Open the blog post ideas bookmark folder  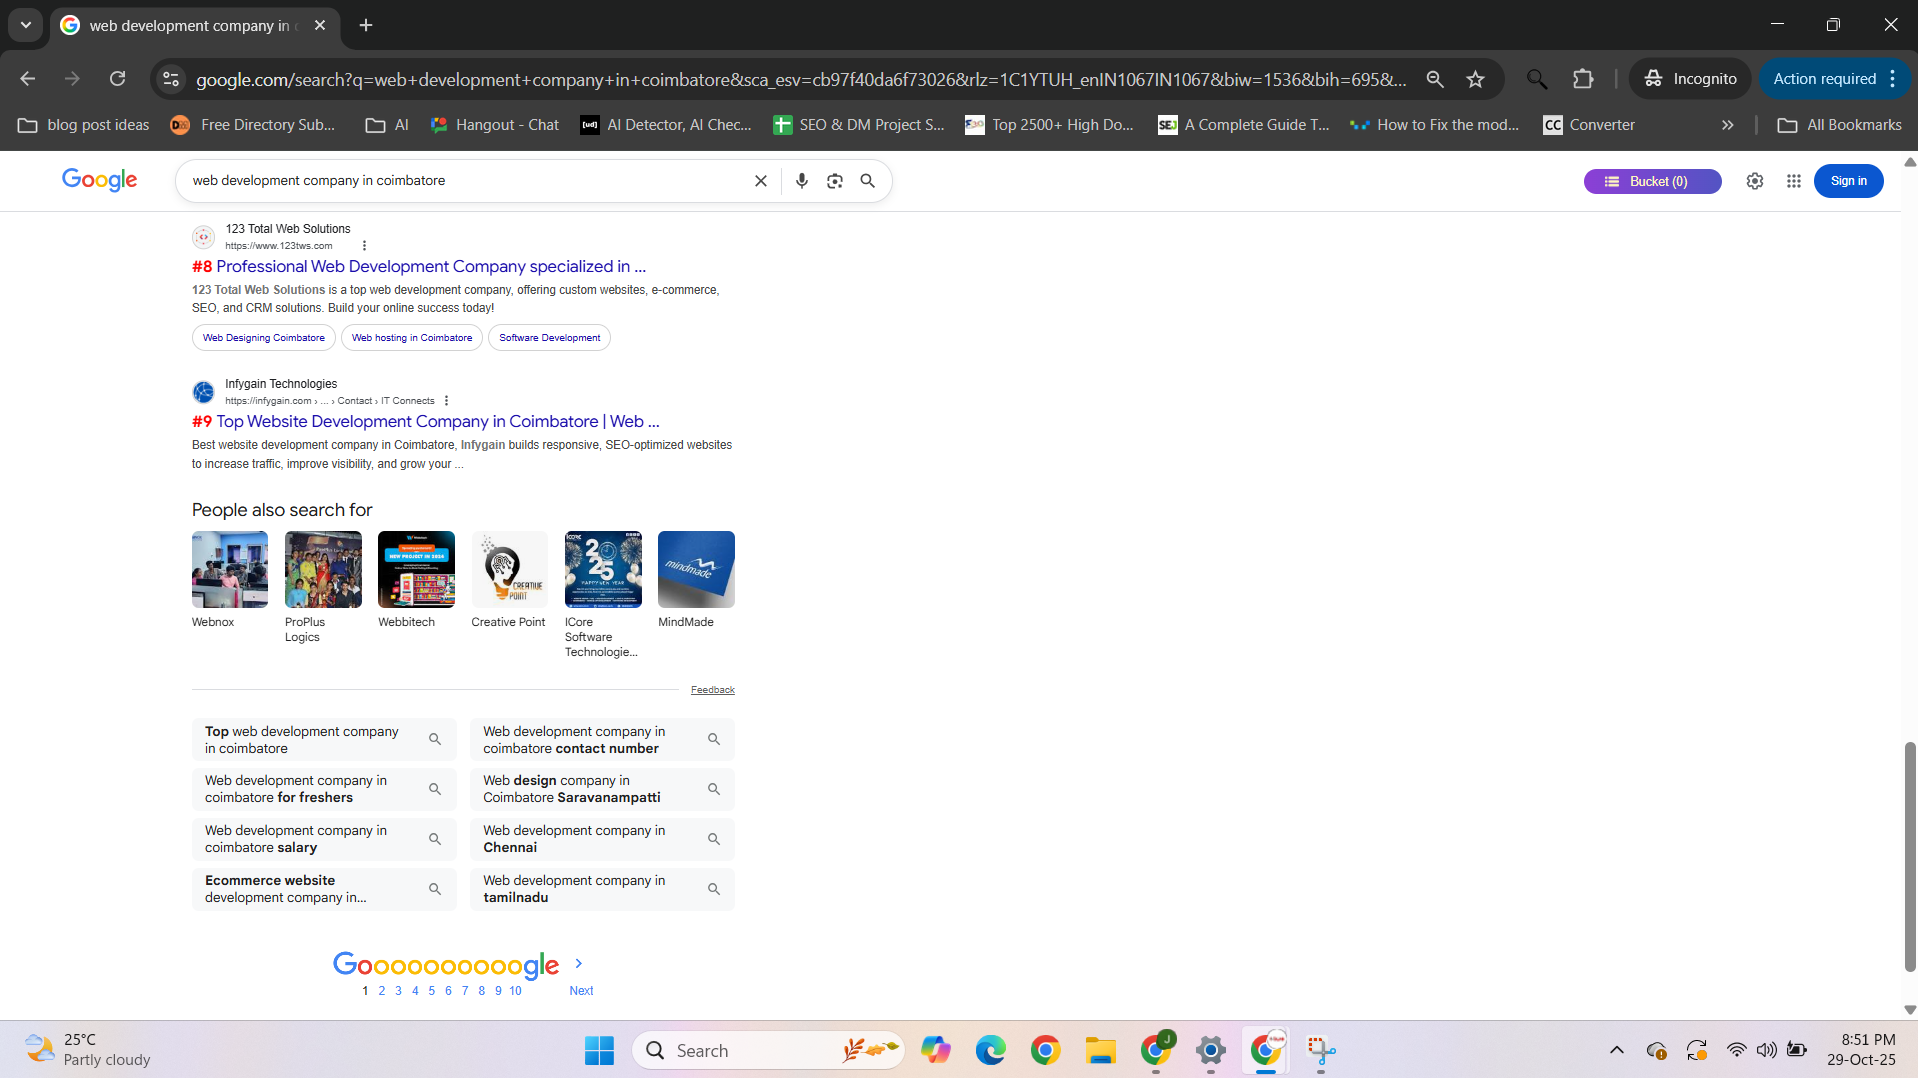84,125
